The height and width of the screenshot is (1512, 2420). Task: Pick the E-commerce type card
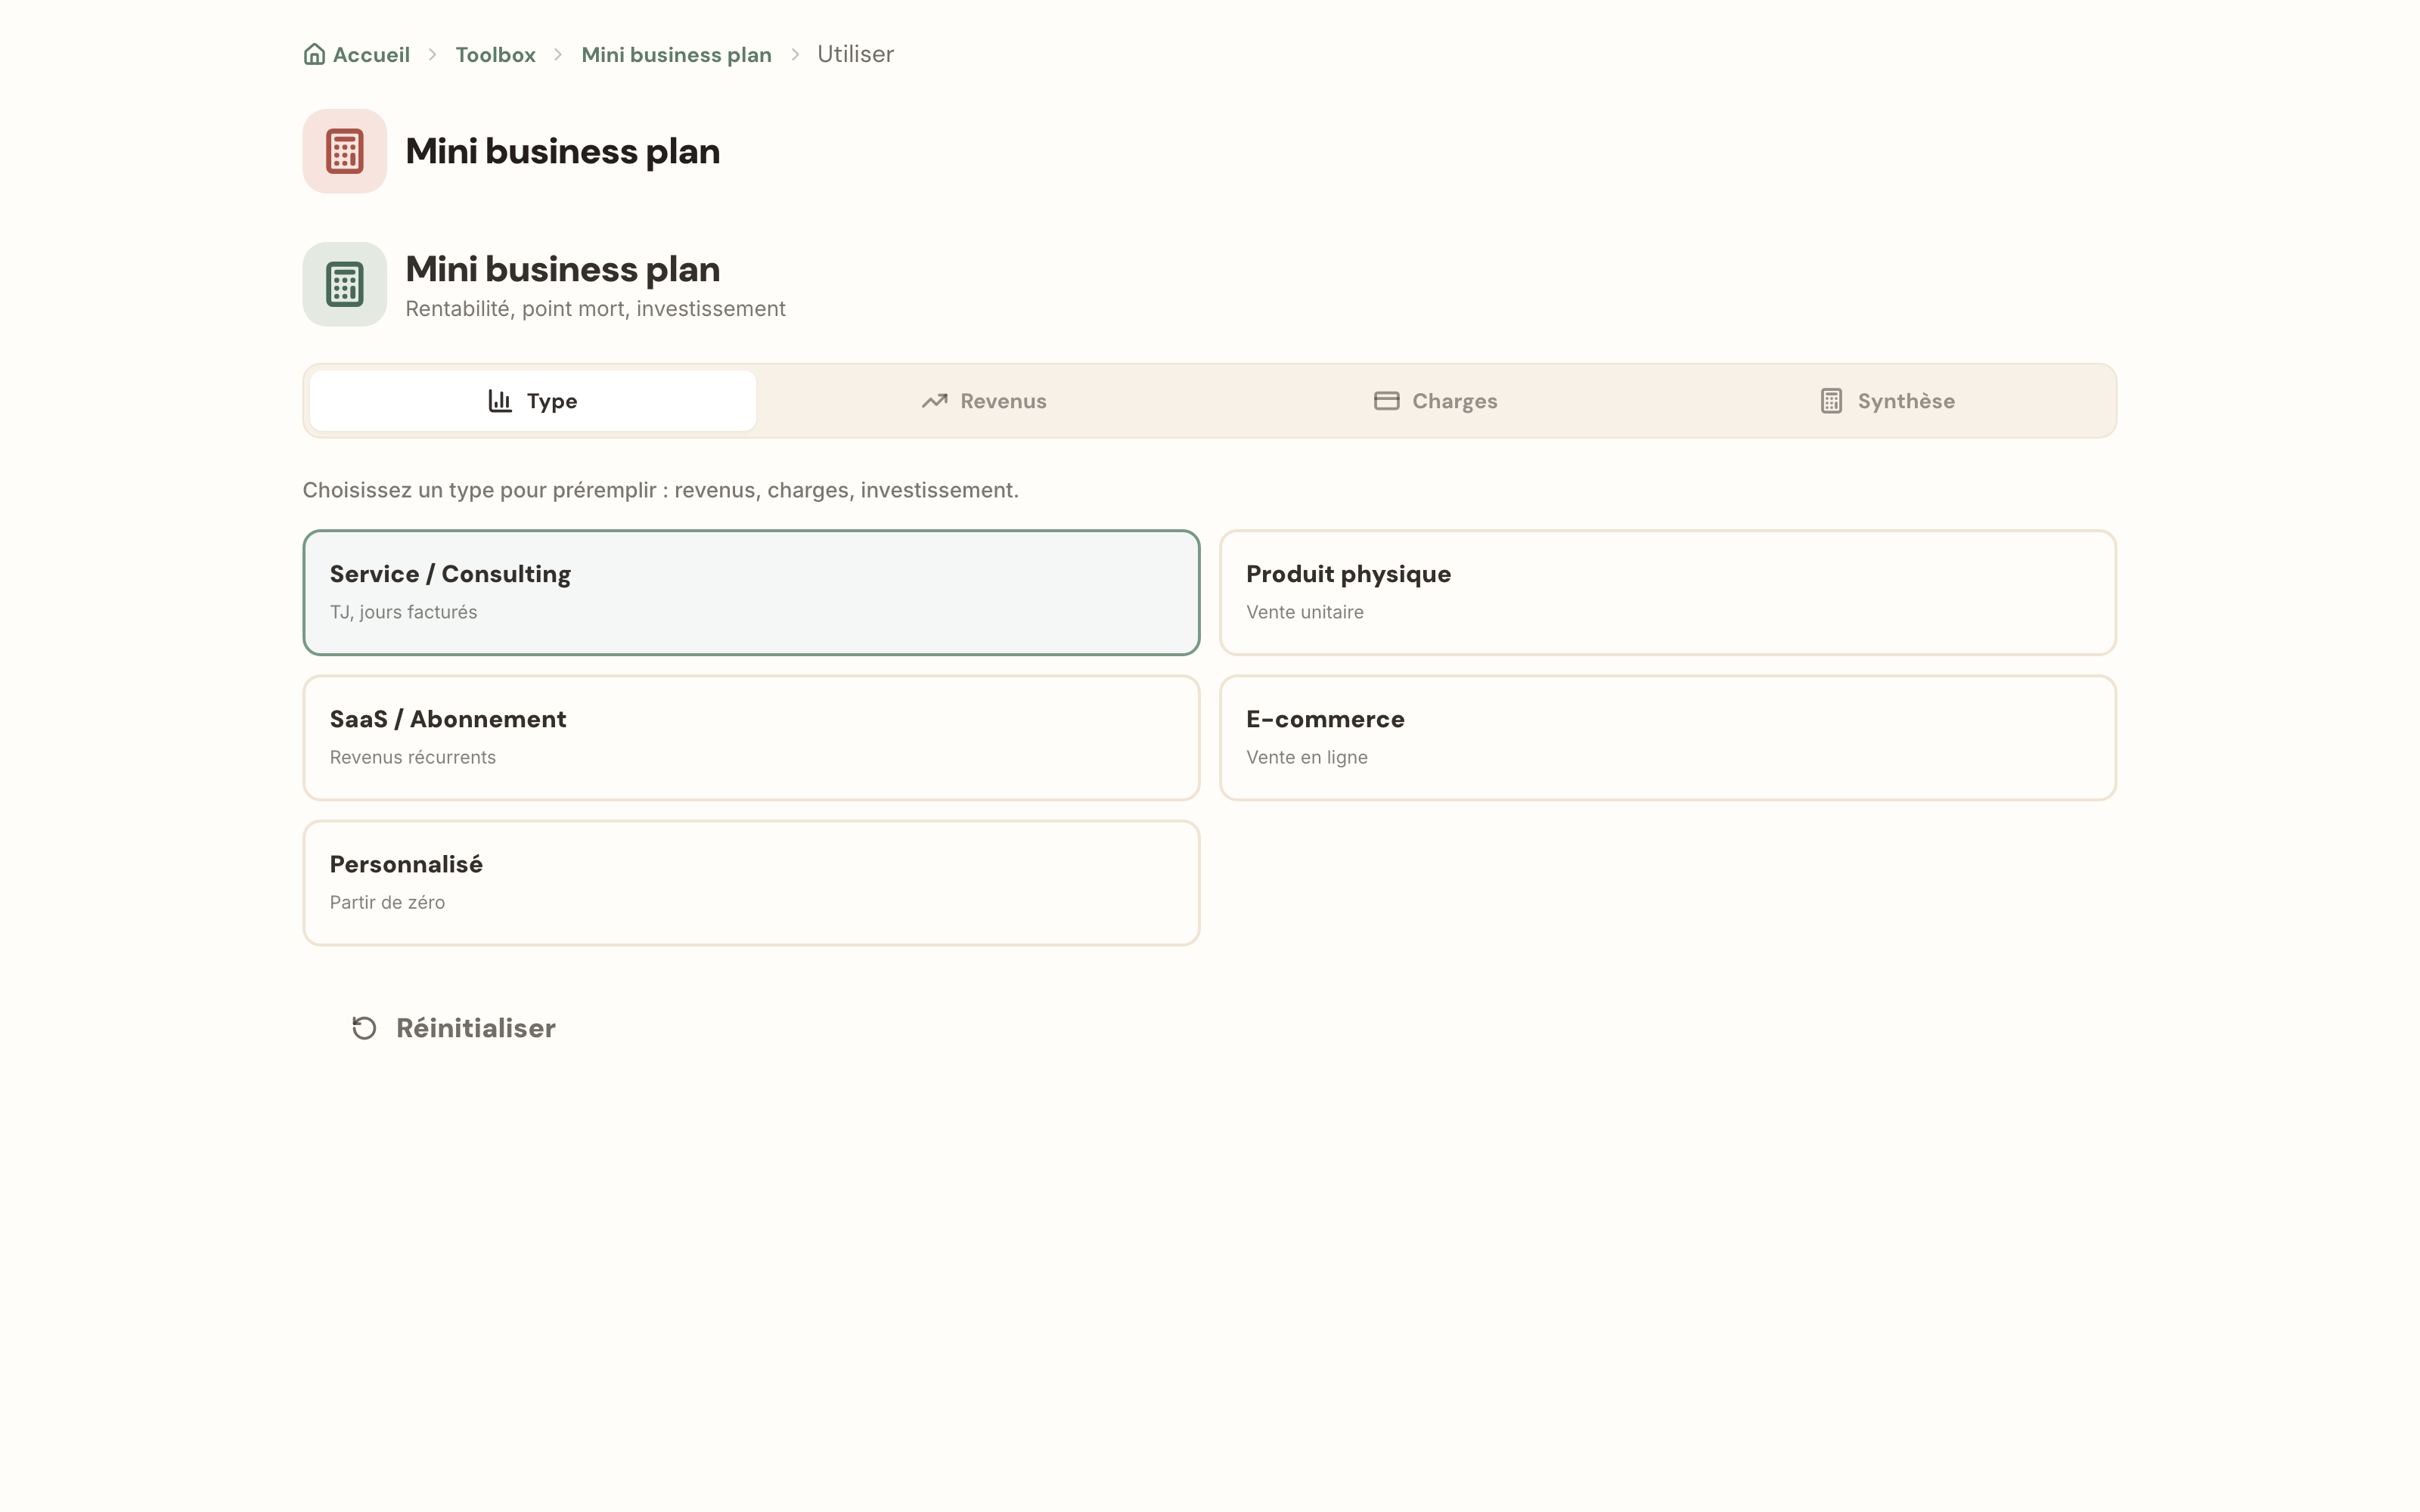(x=1667, y=738)
